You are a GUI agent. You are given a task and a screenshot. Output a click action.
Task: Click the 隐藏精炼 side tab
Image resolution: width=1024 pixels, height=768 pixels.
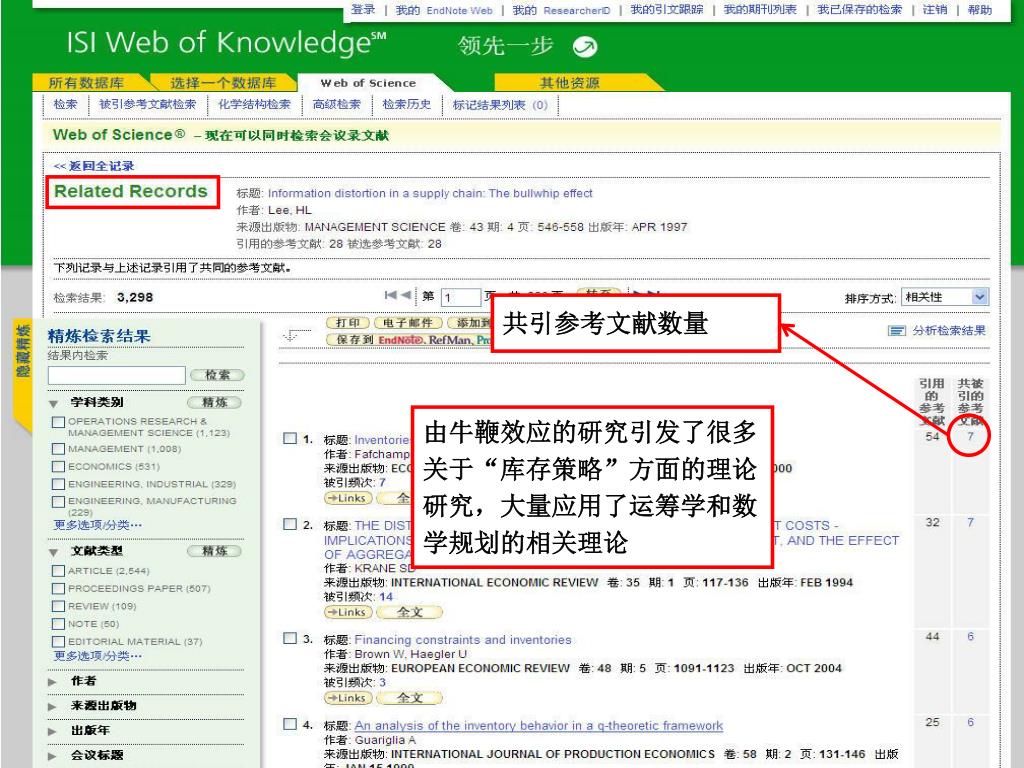tap(22, 351)
